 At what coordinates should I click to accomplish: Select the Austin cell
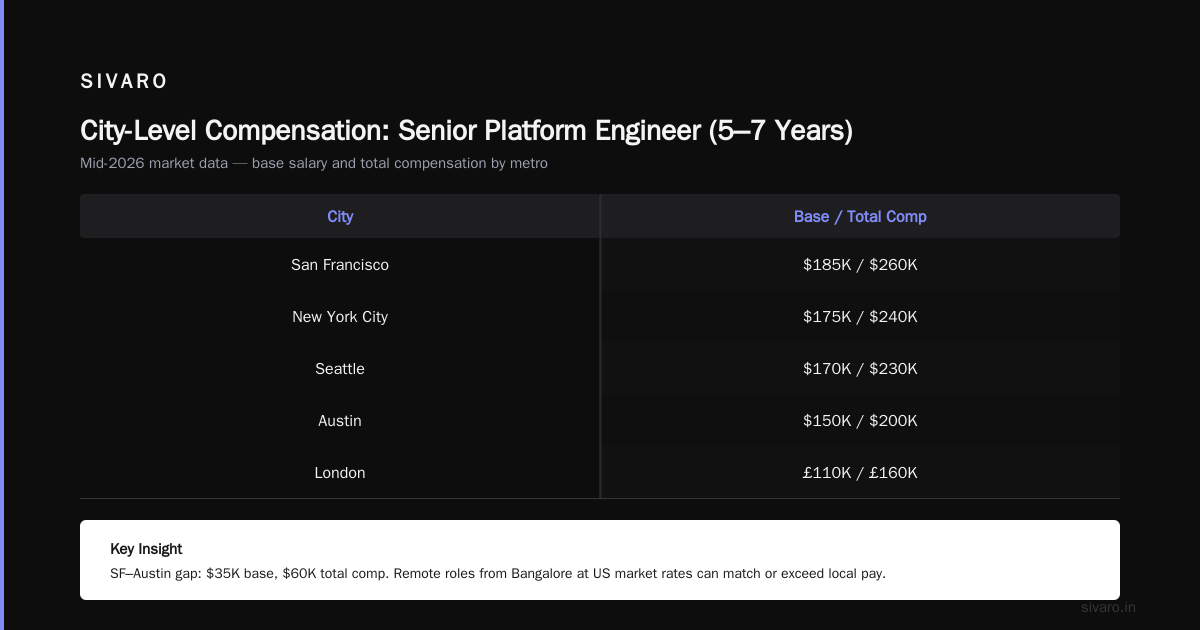click(x=340, y=421)
